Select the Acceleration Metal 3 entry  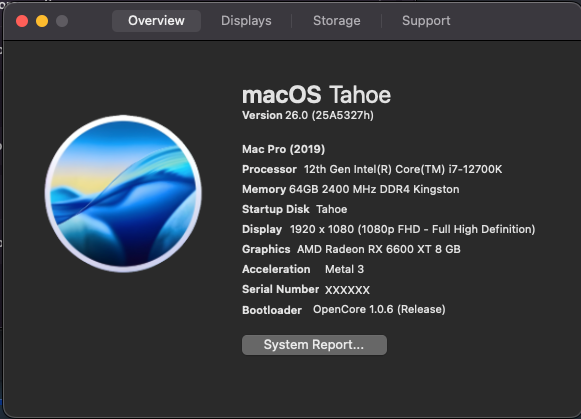[303, 269]
